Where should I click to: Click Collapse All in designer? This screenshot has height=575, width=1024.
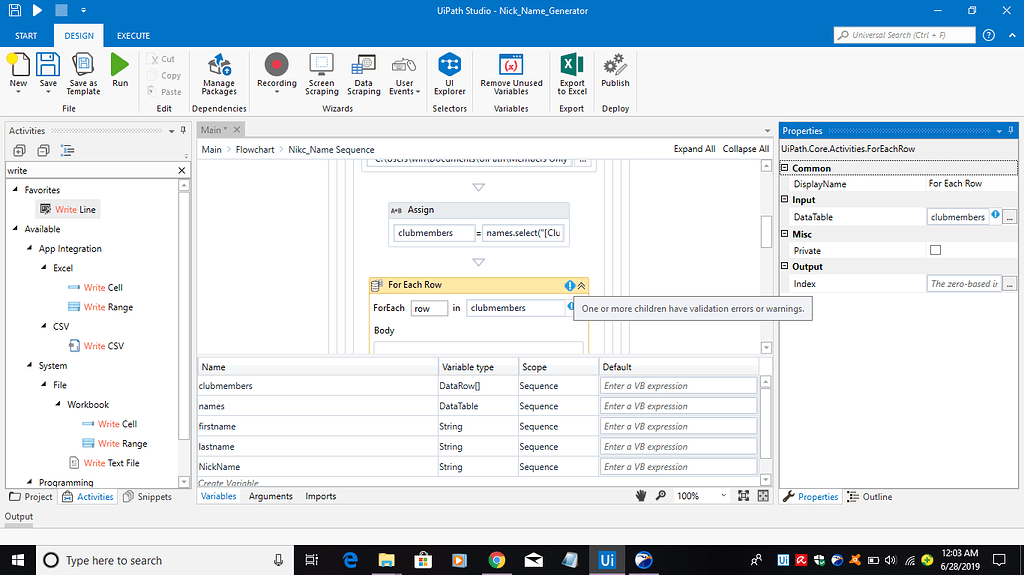[x=745, y=149]
